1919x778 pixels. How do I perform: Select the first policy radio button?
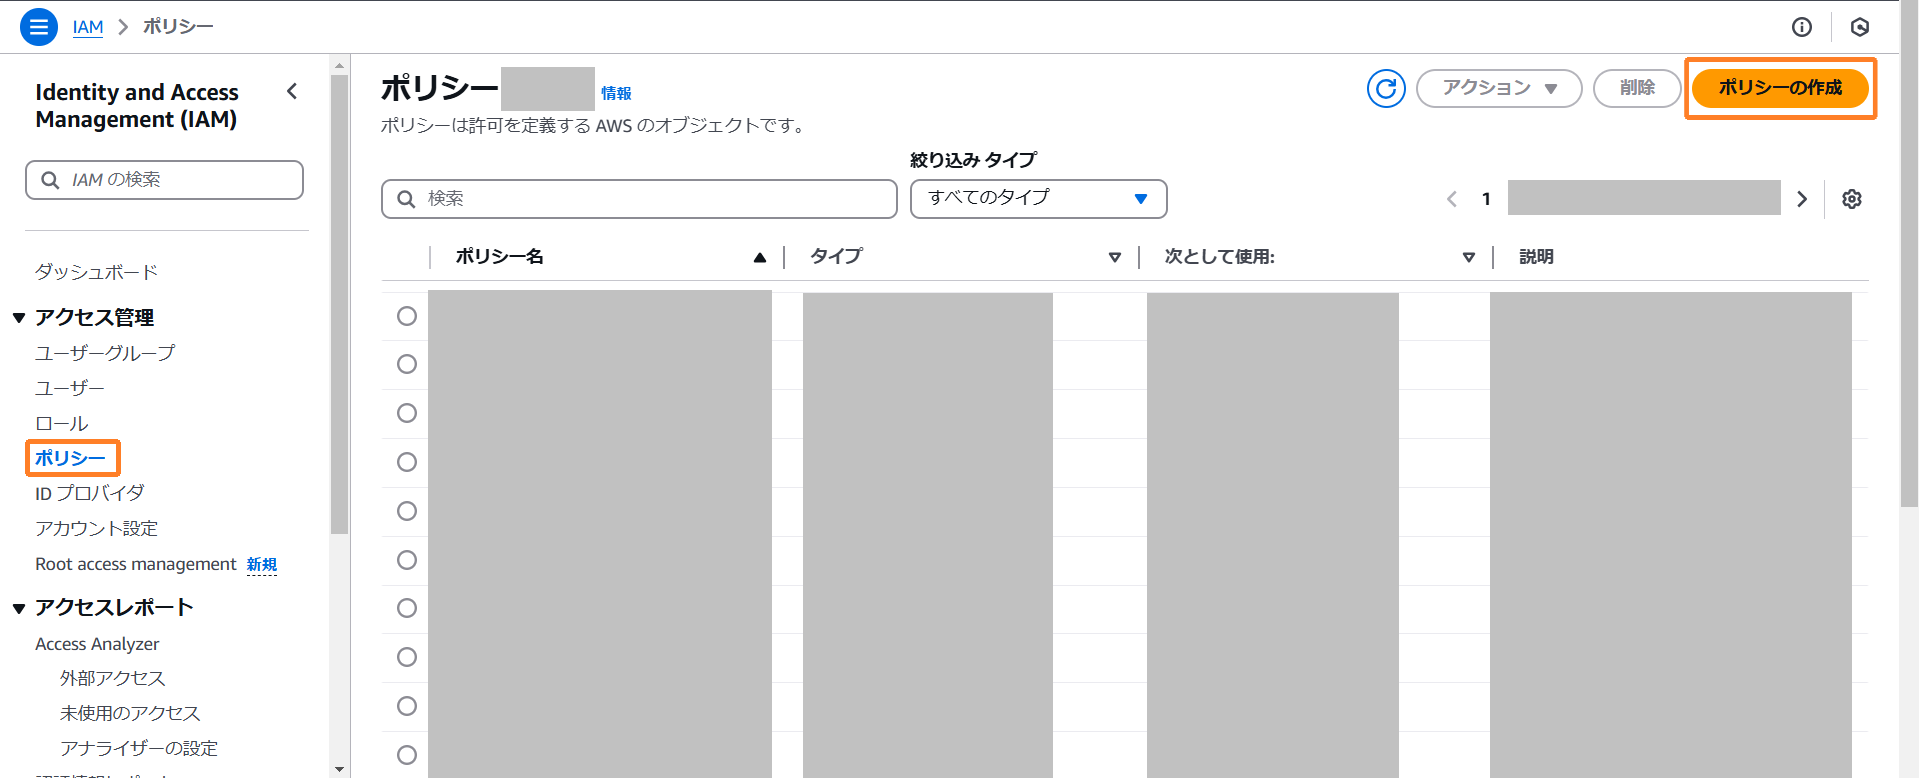(407, 316)
